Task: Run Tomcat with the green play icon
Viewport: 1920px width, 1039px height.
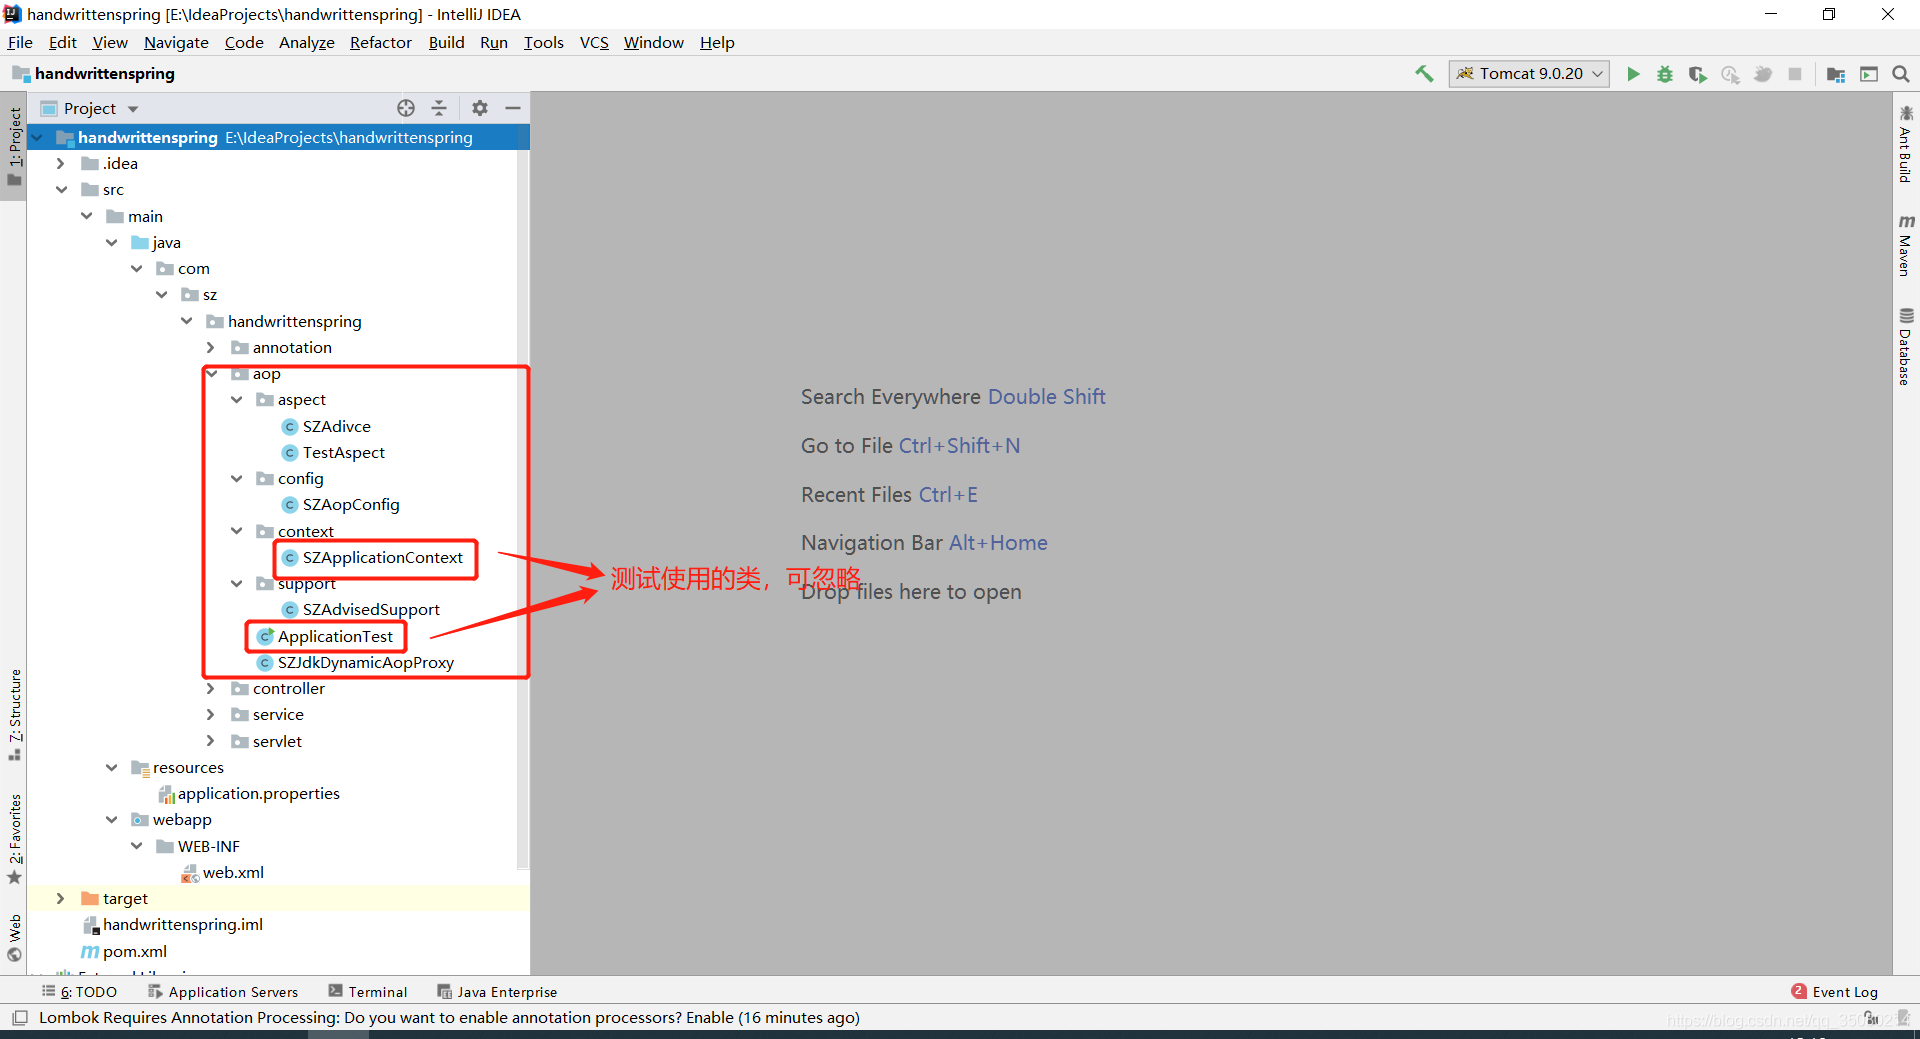Action: pyautogui.click(x=1633, y=74)
